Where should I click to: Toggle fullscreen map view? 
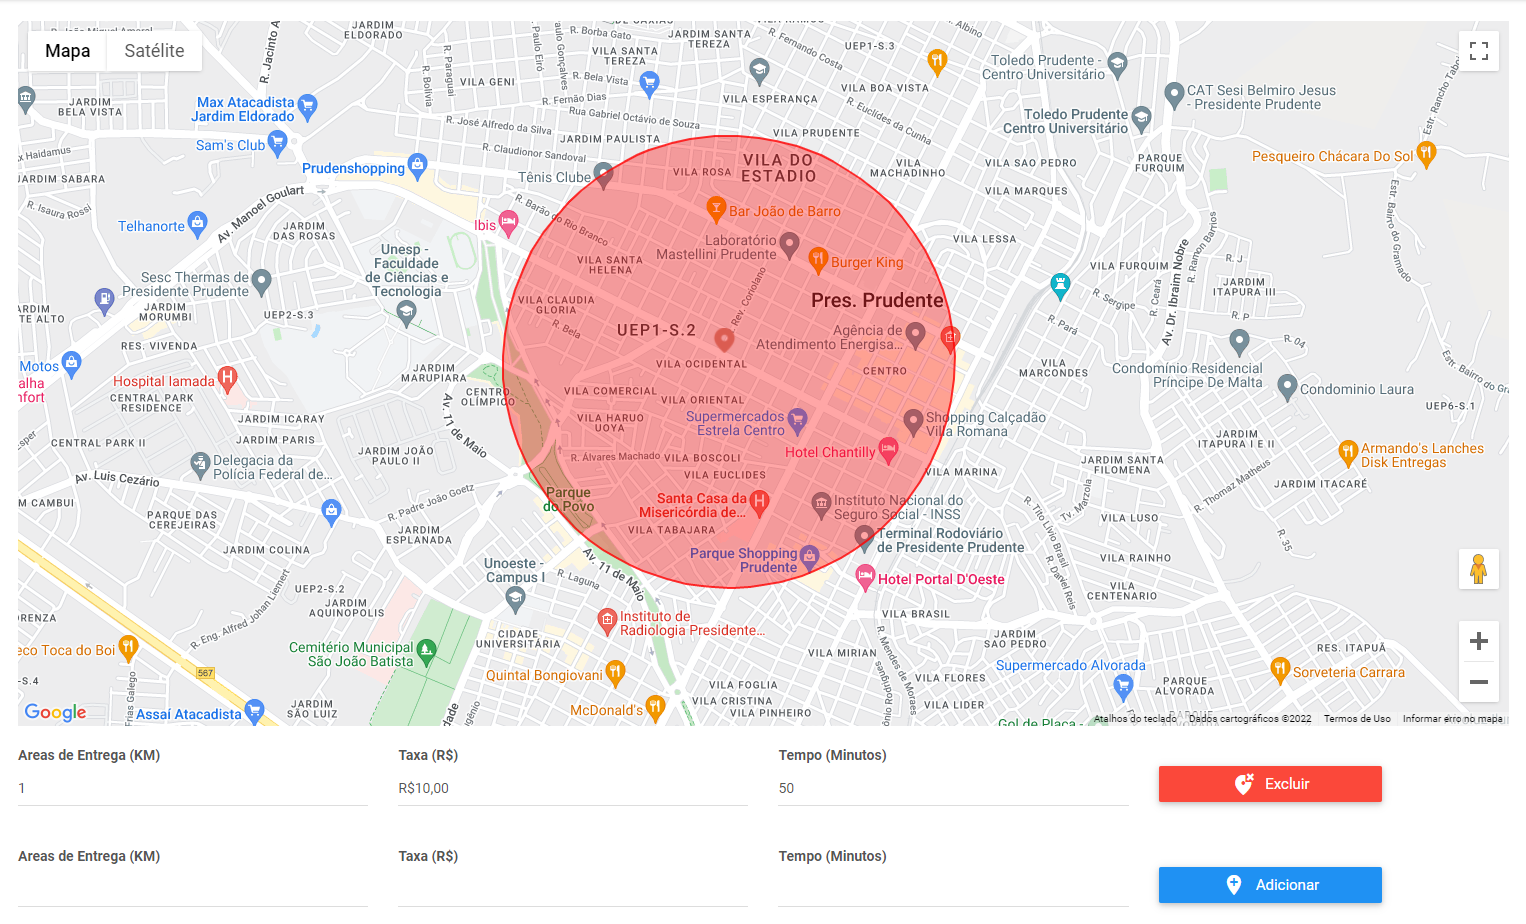(x=1479, y=51)
